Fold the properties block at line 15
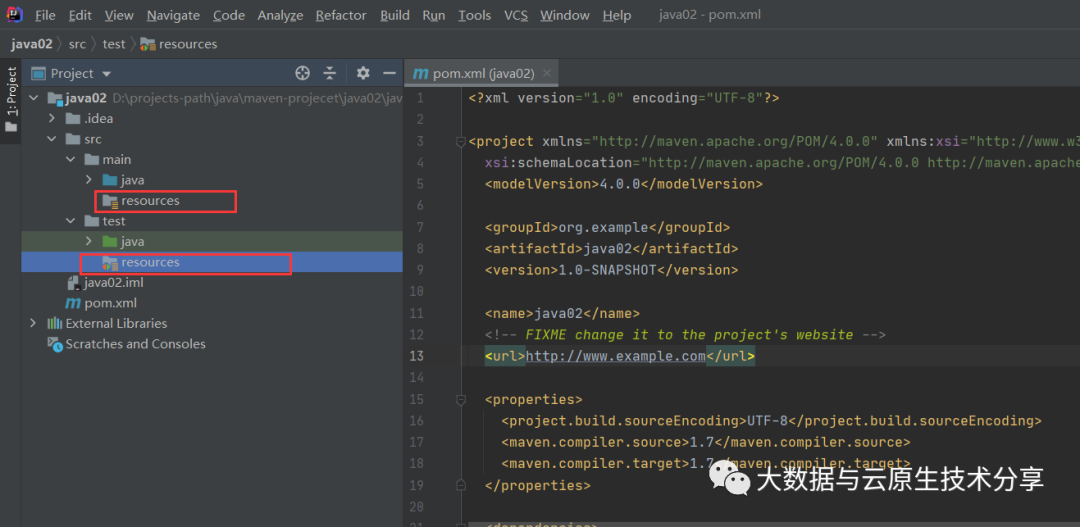Viewport: 1080px width, 527px height. coord(461,400)
